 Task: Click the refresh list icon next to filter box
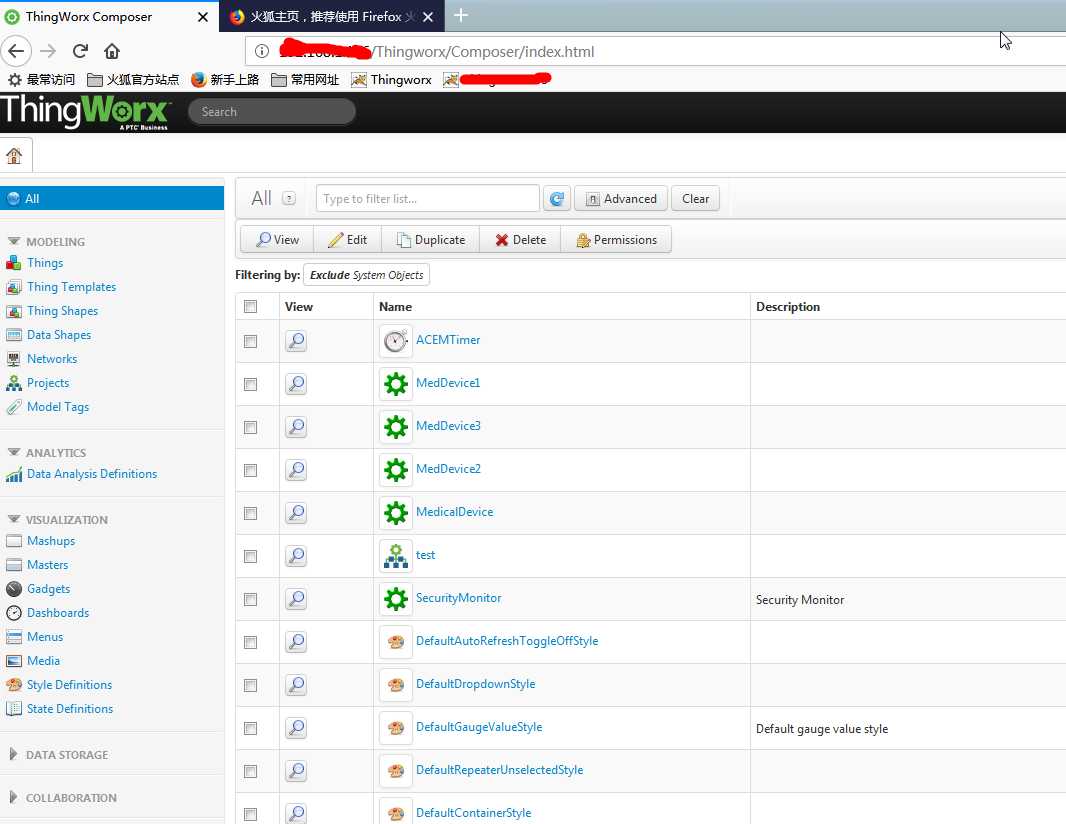[x=557, y=199]
